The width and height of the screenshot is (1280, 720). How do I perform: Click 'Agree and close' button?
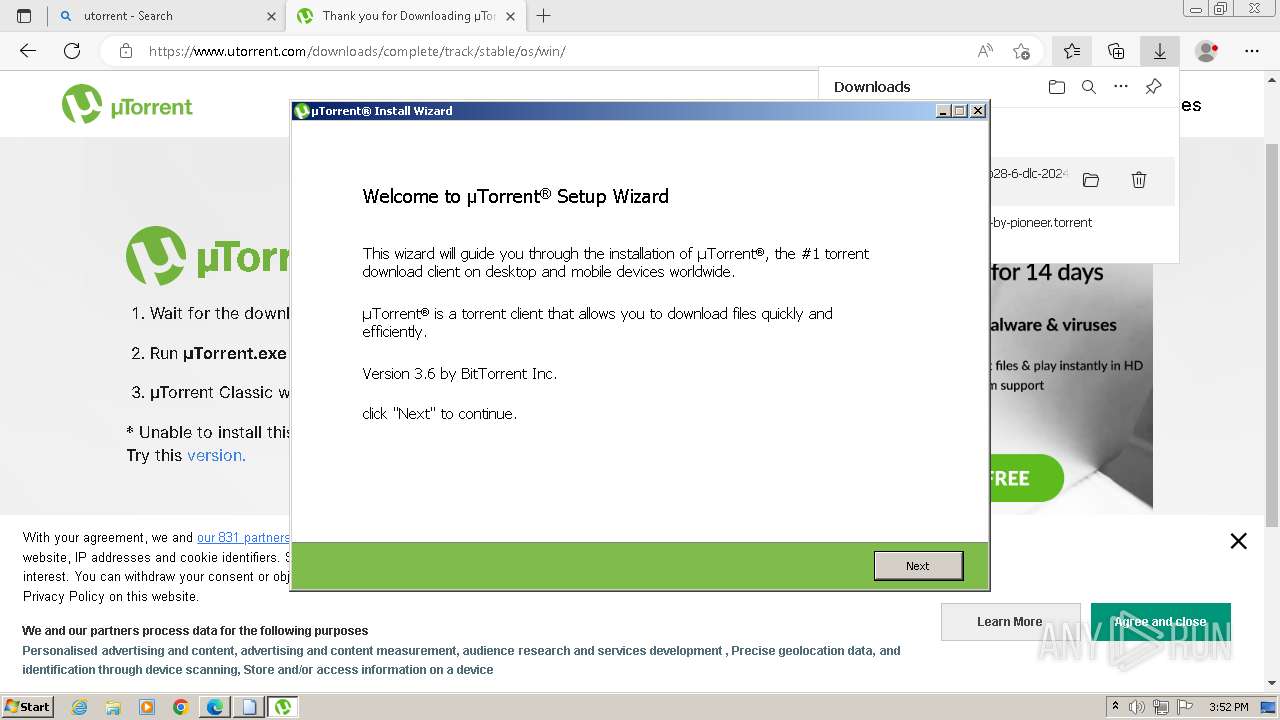(x=1160, y=621)
